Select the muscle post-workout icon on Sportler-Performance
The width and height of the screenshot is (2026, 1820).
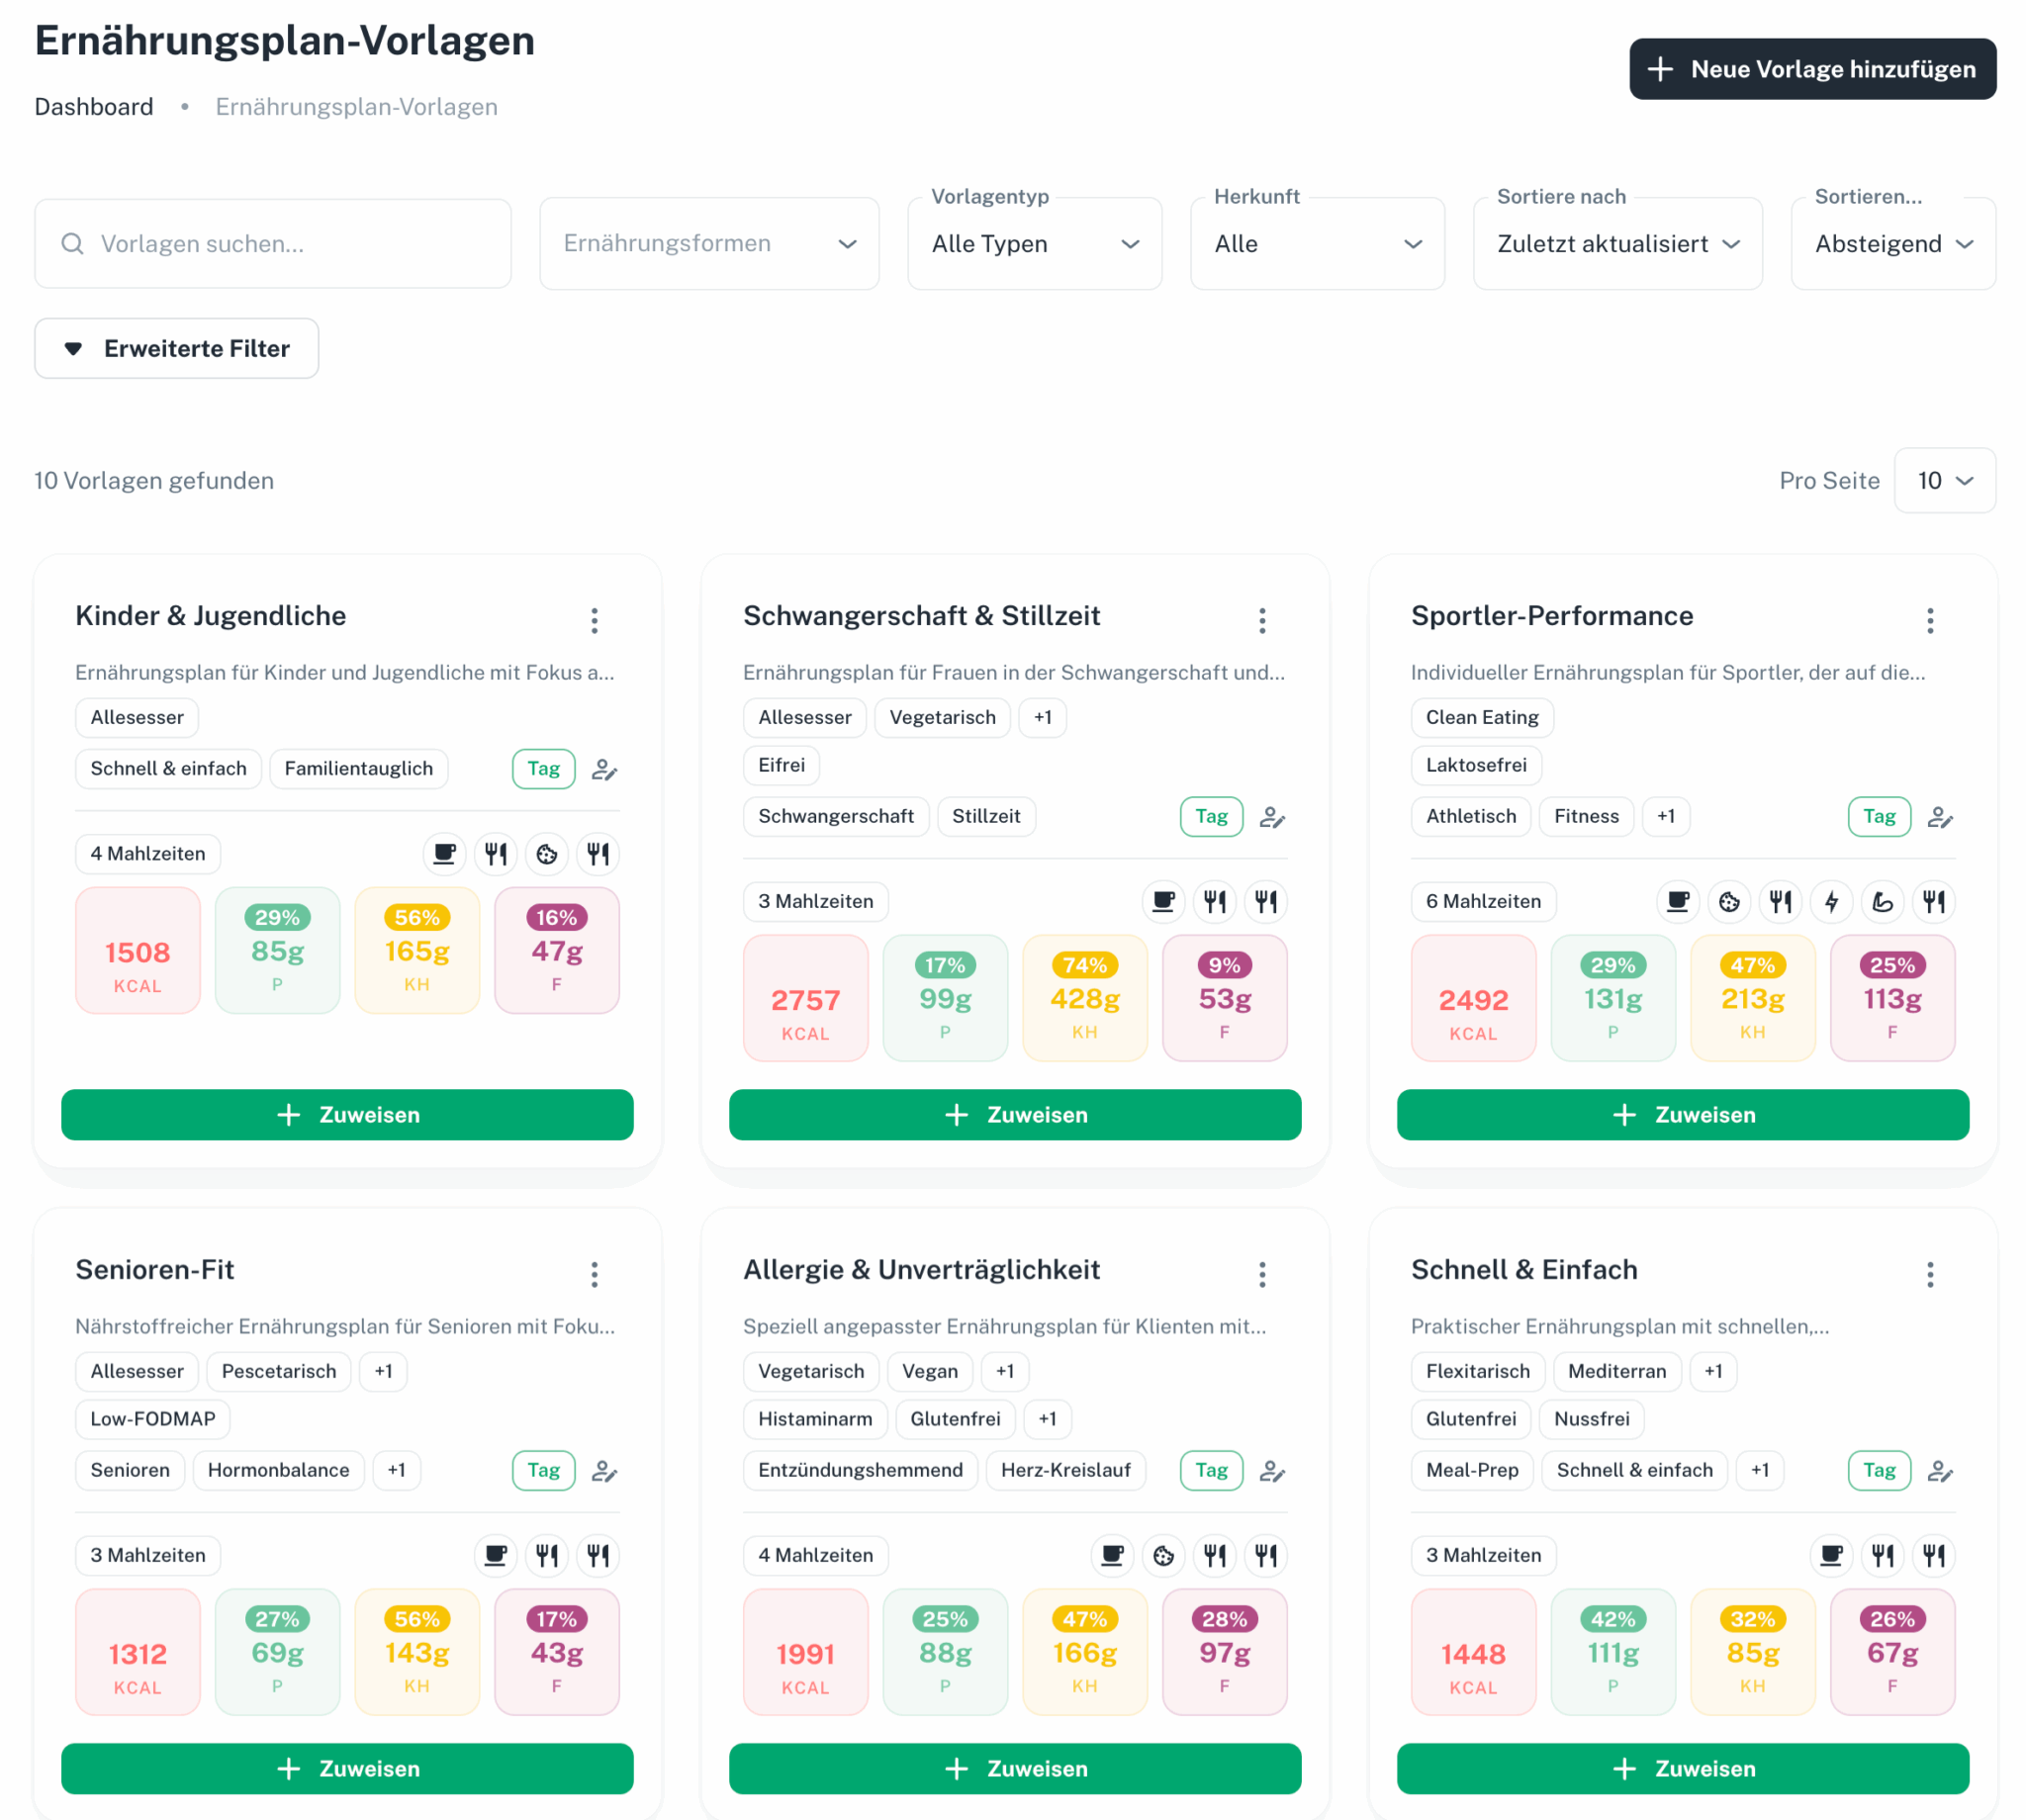[x=1882, y=901]
